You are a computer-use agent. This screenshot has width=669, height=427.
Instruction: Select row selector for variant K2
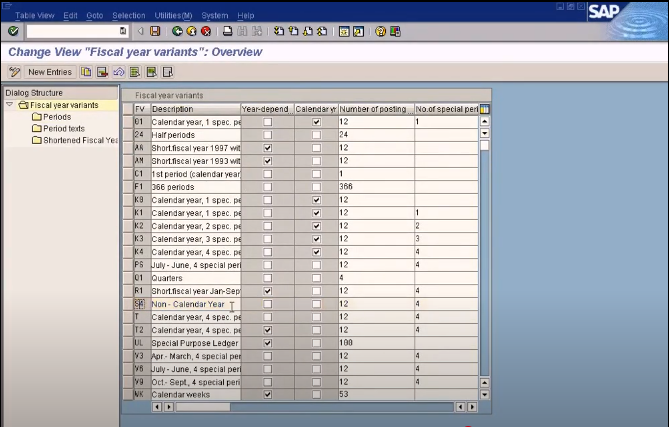click(128, 226)
